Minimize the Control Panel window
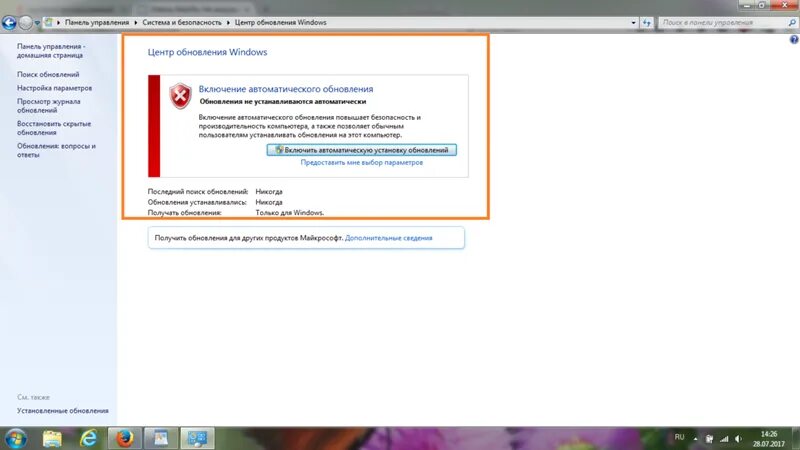 (746, 5)
